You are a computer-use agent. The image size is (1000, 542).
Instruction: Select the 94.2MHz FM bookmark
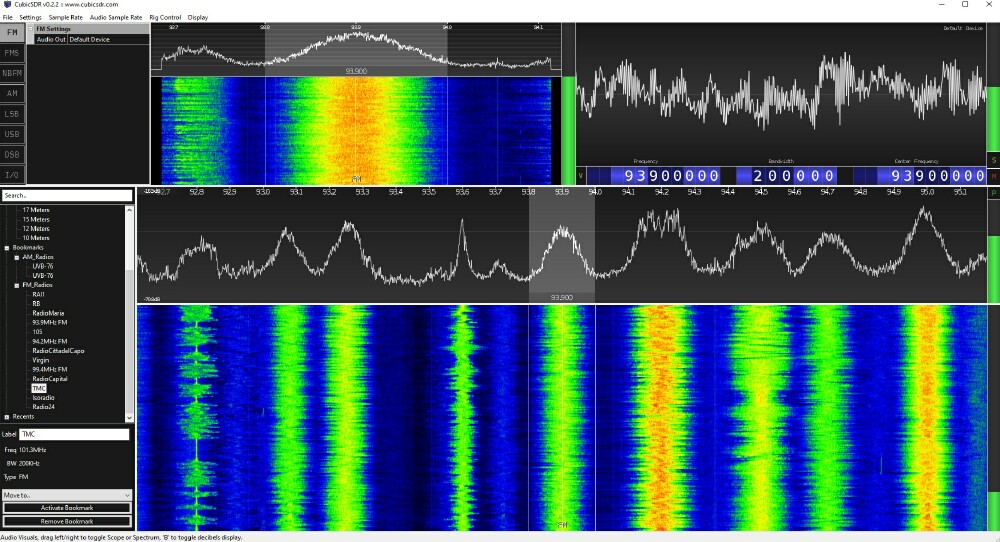(49, 341)
